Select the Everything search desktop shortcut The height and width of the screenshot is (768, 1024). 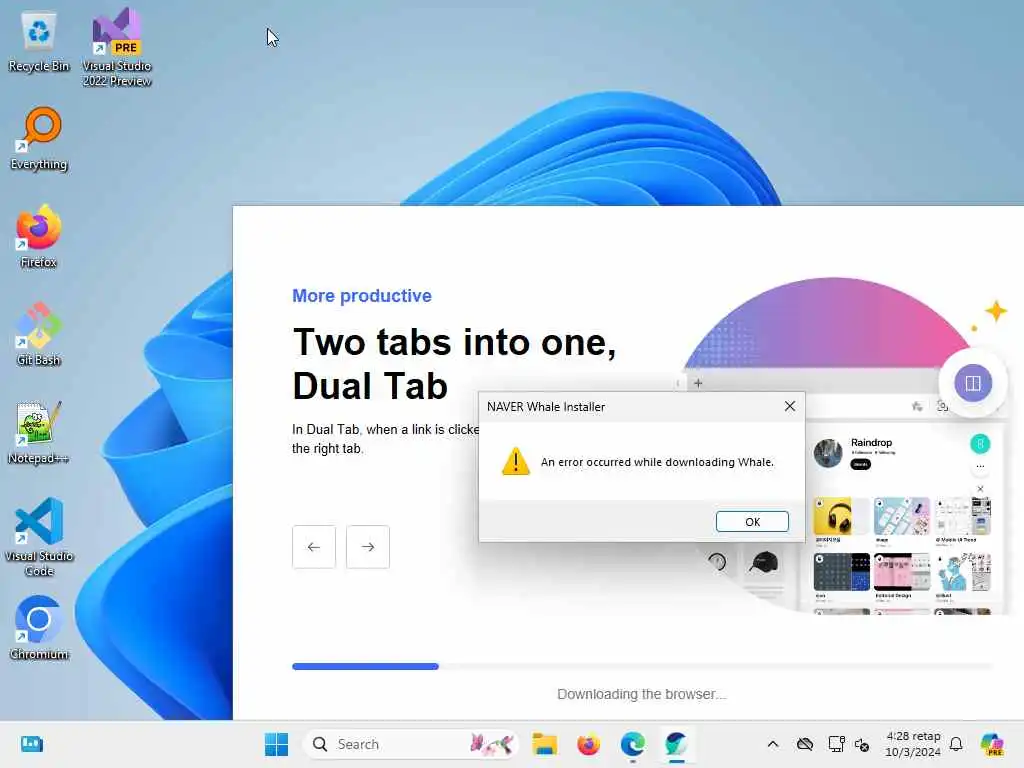point(39,138)
